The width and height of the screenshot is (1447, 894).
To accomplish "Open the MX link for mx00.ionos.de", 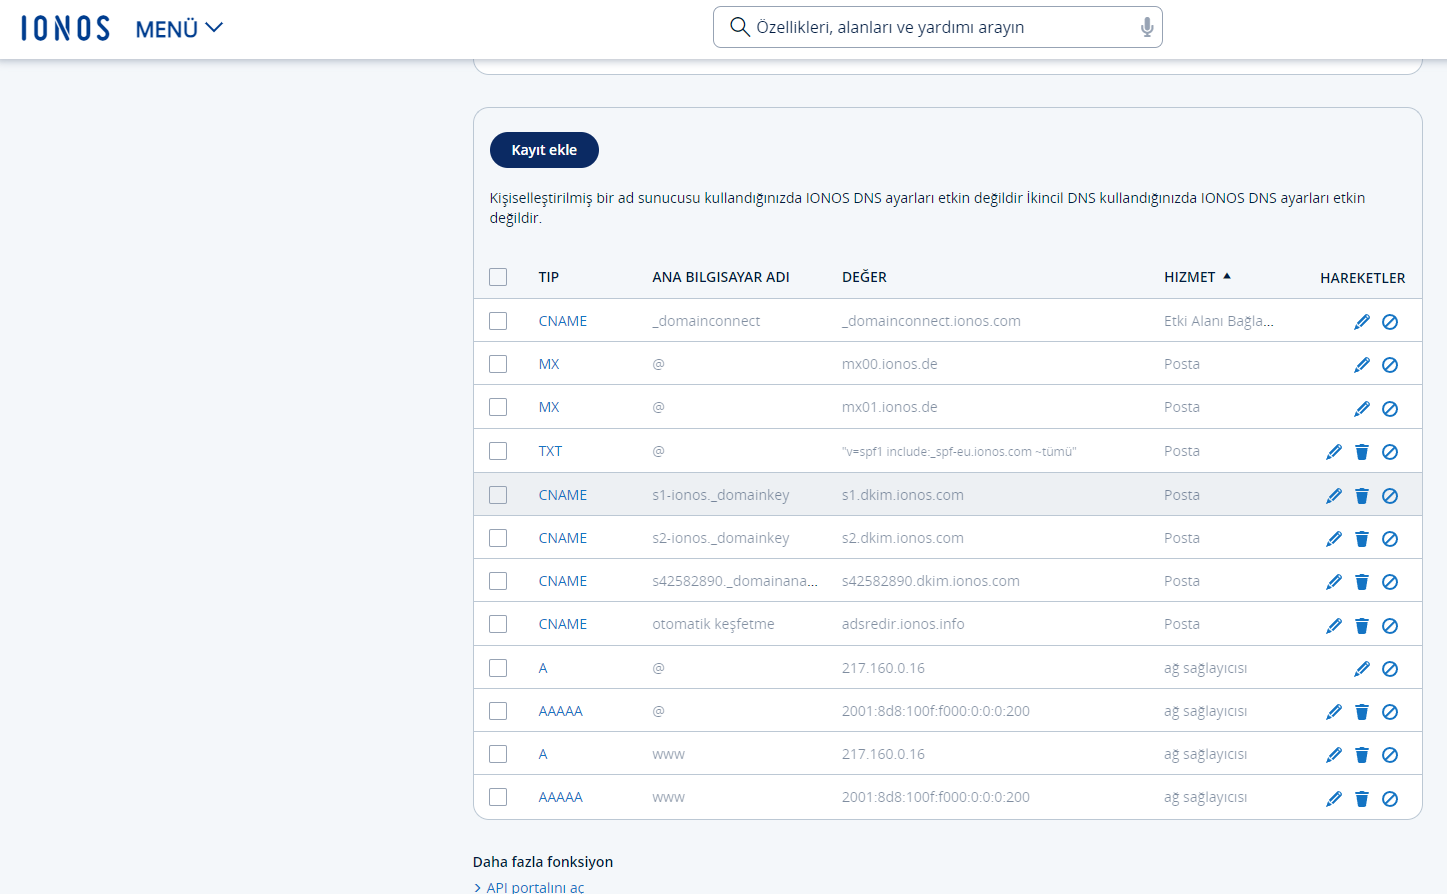I will point(549,364).
